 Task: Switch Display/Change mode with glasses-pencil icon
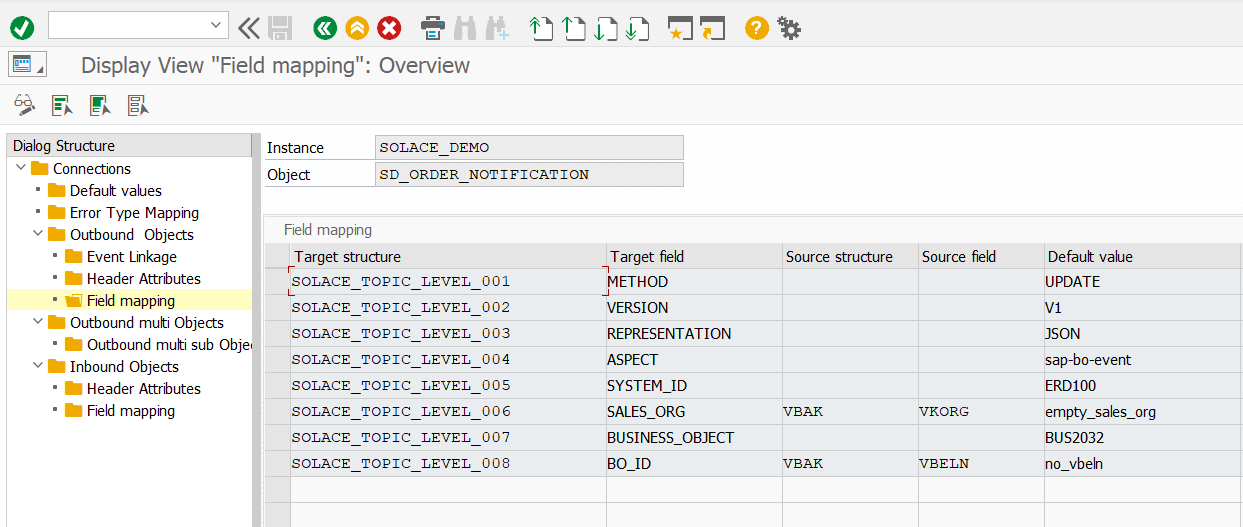click(x=24, y=104)
